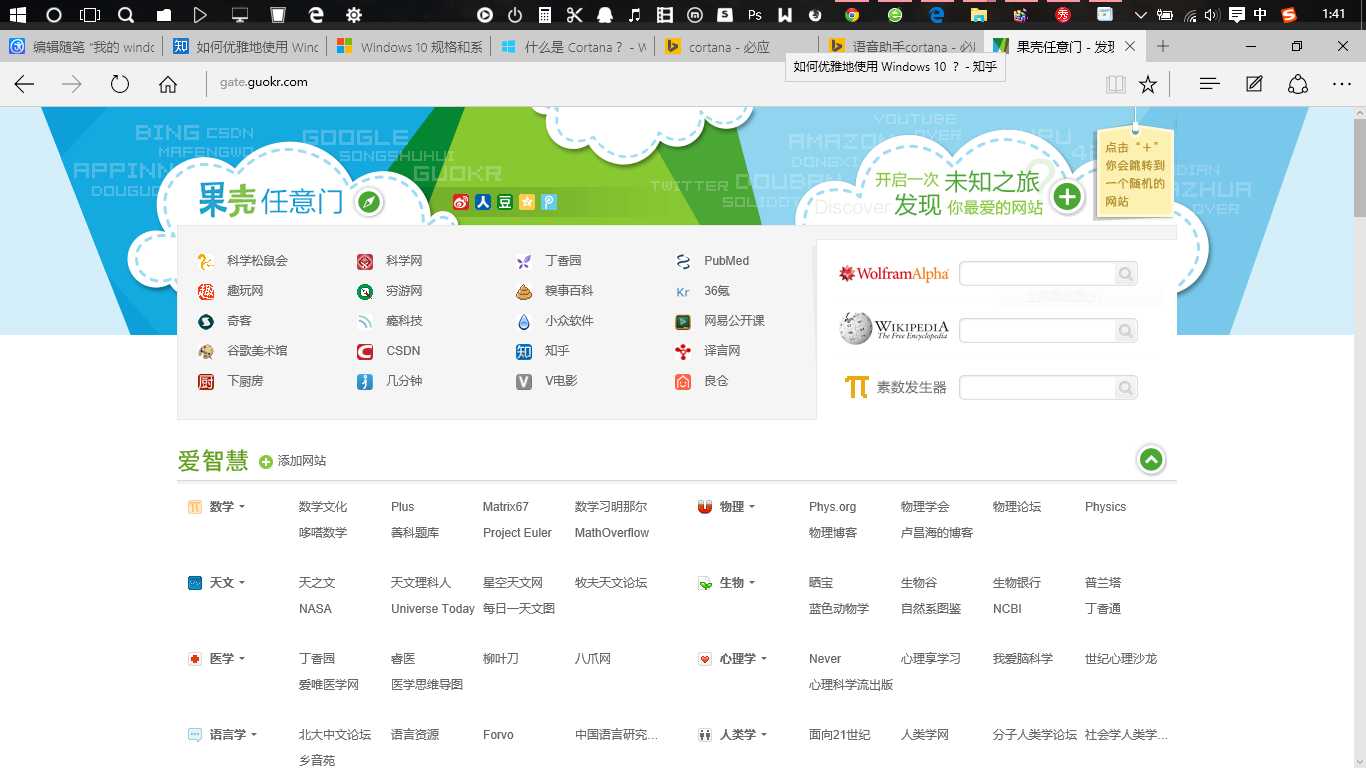
Task: Share via the Weibo icon in banner
Action: pos(460,202)
